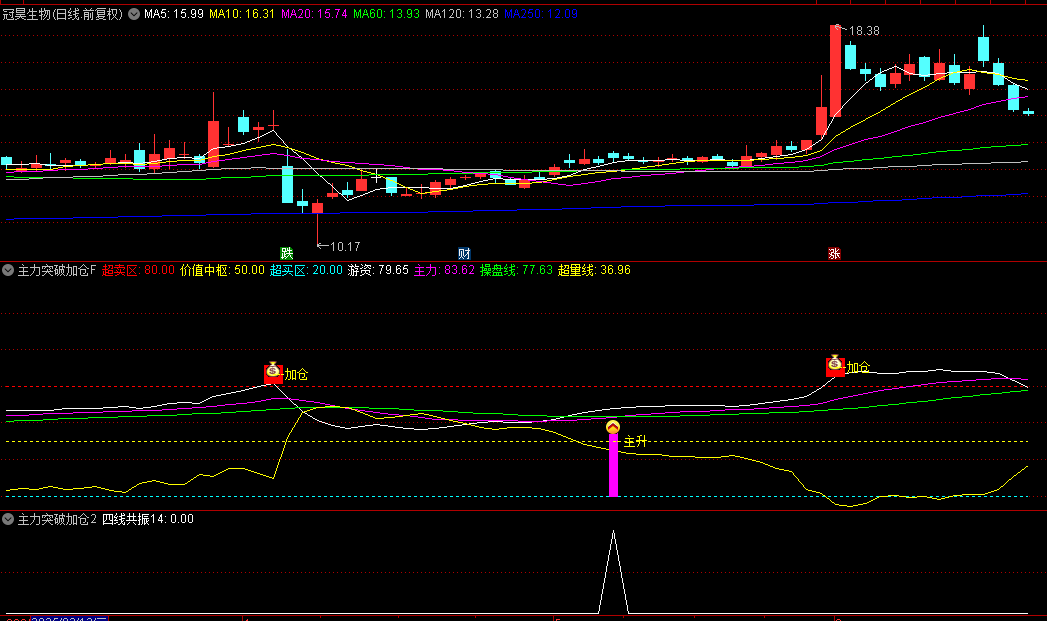Select the blue MA250: 12.09 label
1047x621 pixels.
[540, 13]
